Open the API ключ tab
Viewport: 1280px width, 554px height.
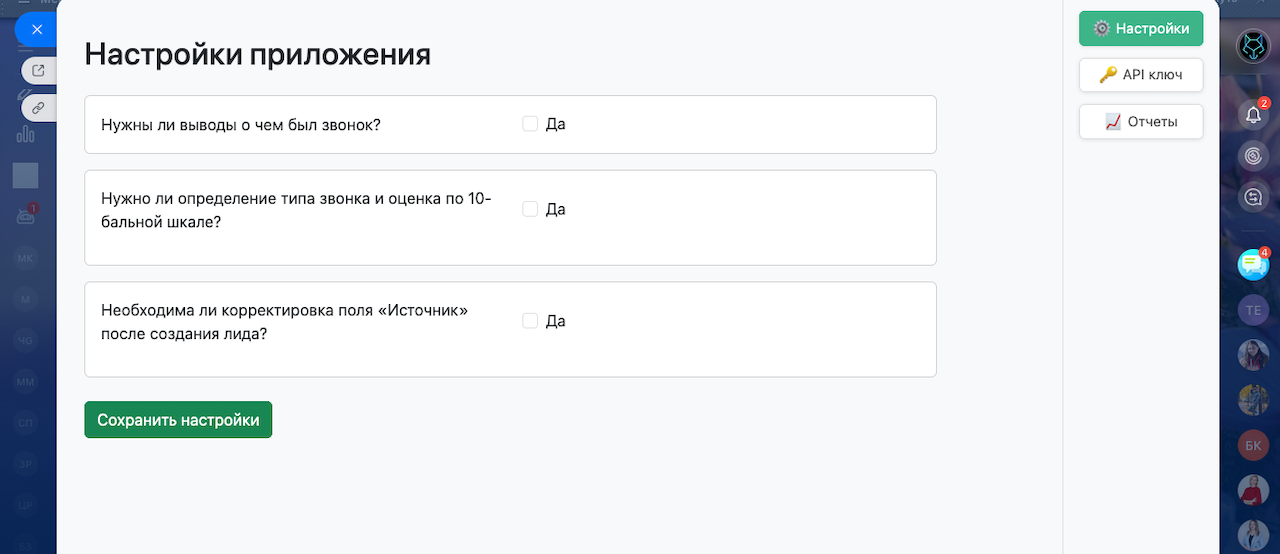(x=1141, y=75)
